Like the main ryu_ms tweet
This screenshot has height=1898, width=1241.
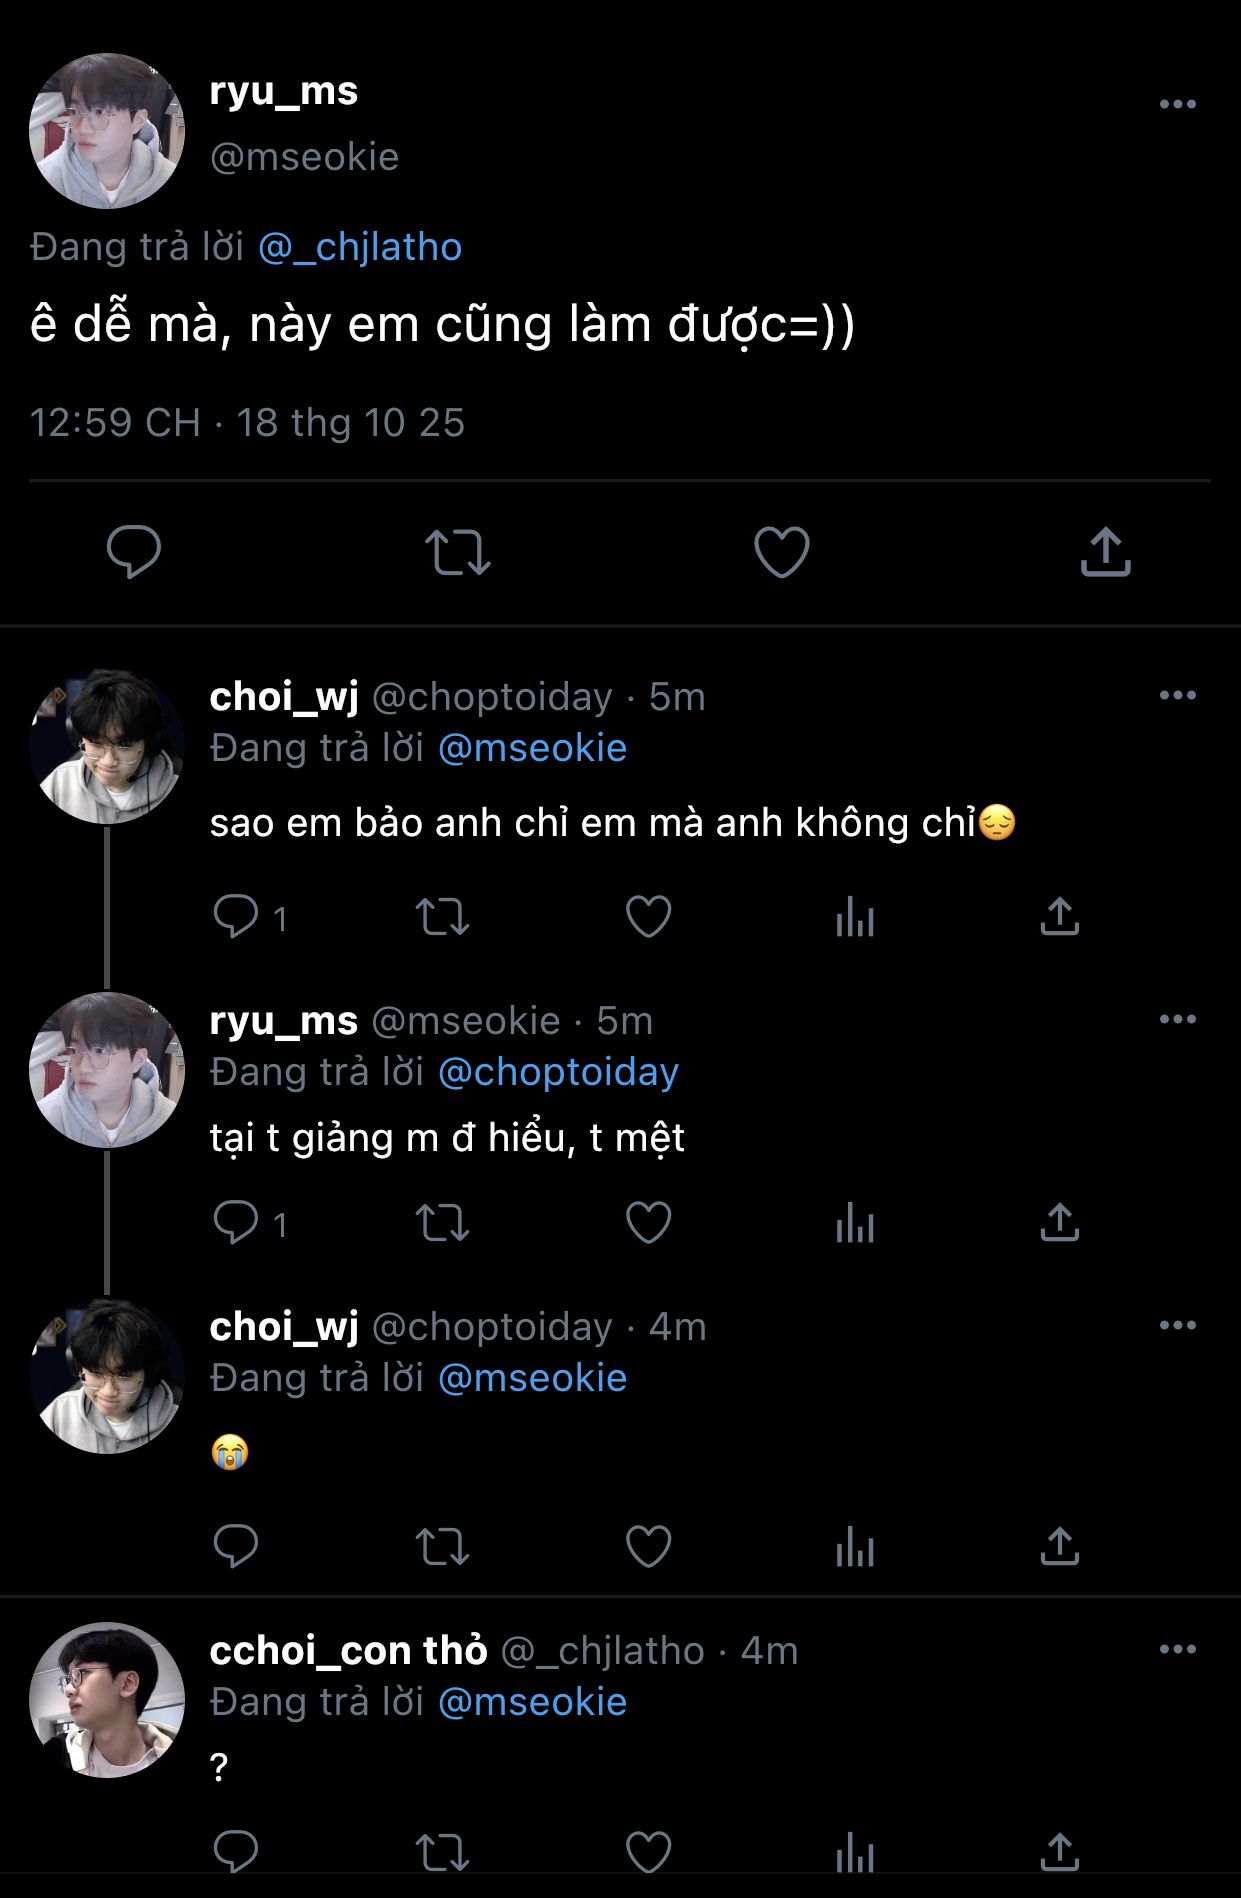coord(781,552)
